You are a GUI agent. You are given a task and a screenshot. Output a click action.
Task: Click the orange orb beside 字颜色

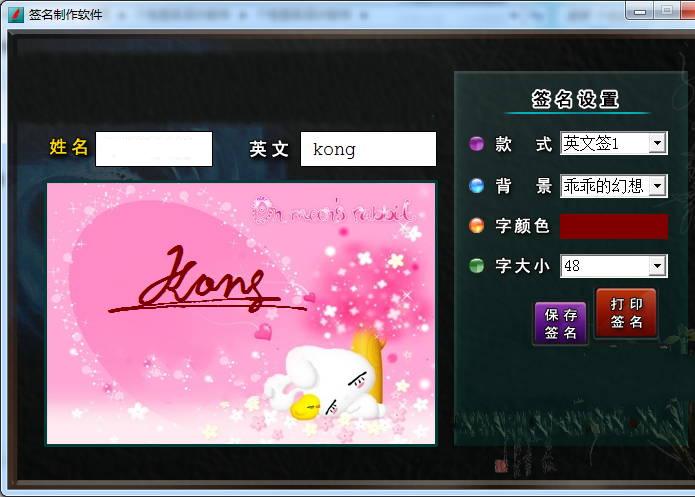pyautogui.click(x=477, y=226)
